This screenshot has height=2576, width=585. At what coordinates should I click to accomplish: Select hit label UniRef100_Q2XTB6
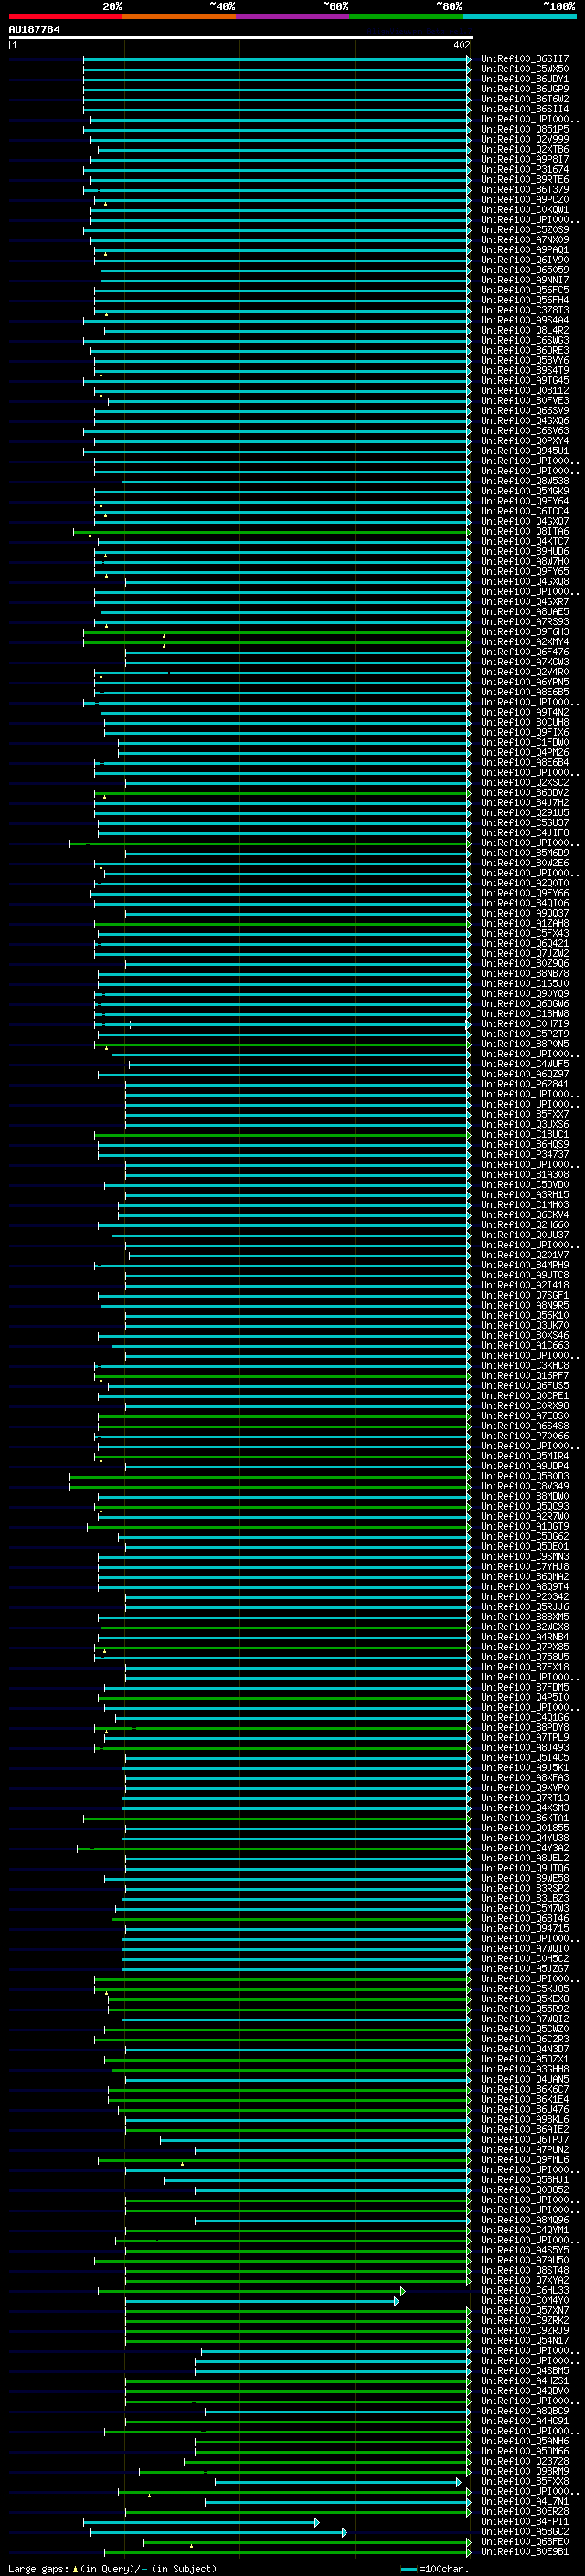point(524,149)
